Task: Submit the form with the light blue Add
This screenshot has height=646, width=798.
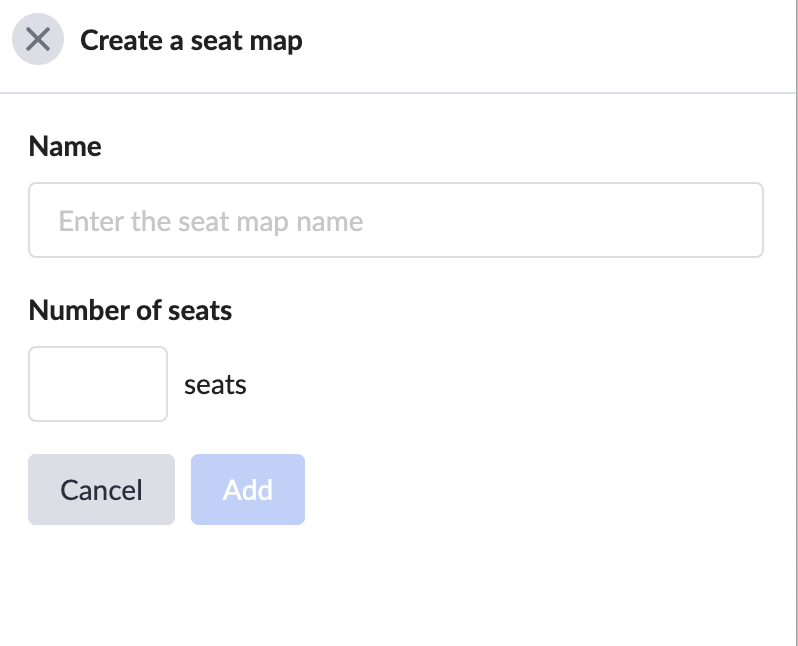Action: [248, 489]
